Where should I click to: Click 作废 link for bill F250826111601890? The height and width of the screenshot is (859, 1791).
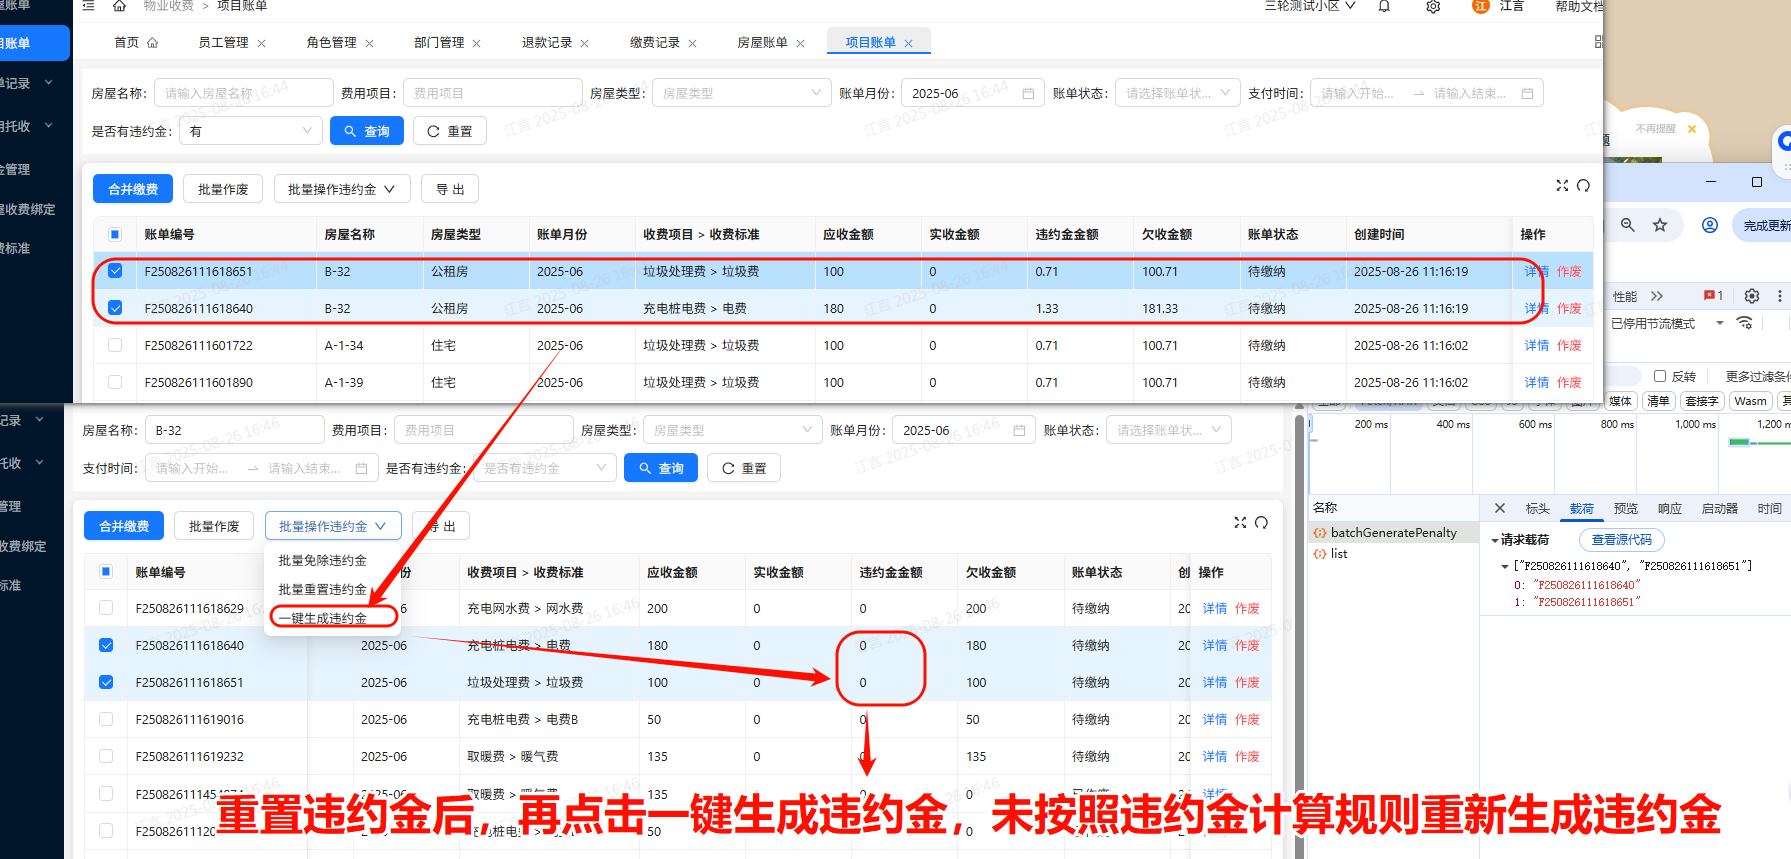coord(1569,382)
